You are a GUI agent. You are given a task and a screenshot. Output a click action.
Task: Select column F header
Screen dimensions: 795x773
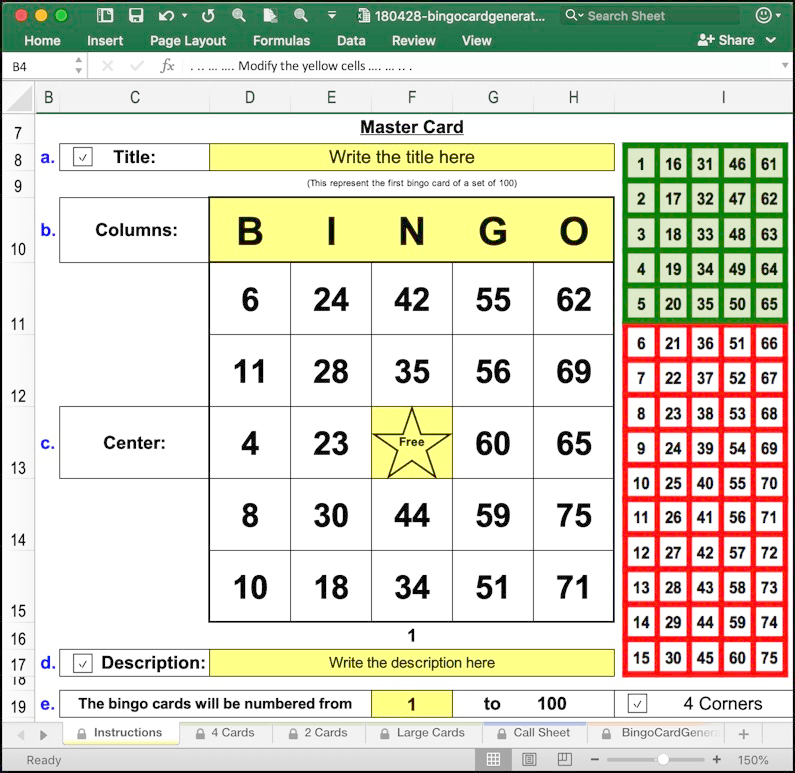[x=412, y=97]
